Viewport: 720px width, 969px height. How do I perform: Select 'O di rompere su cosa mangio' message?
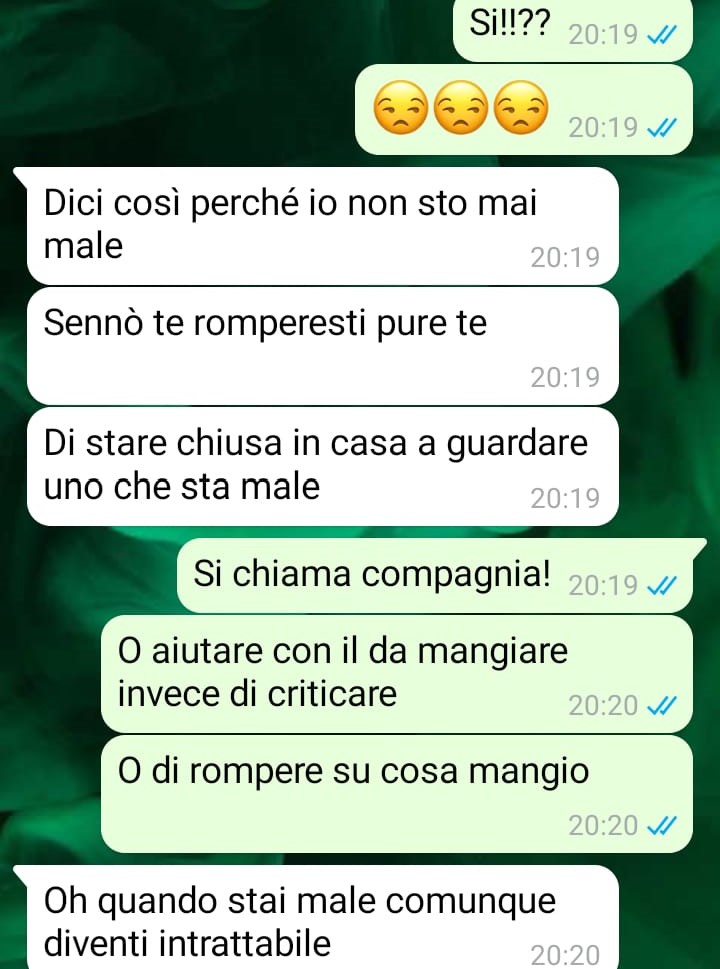397,795
